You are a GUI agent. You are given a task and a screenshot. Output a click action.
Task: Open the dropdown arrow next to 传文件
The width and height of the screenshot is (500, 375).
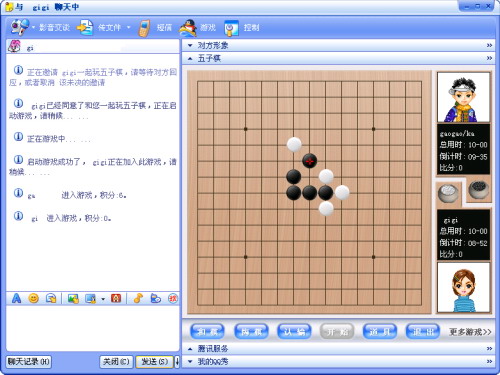(x=128, y=27)
